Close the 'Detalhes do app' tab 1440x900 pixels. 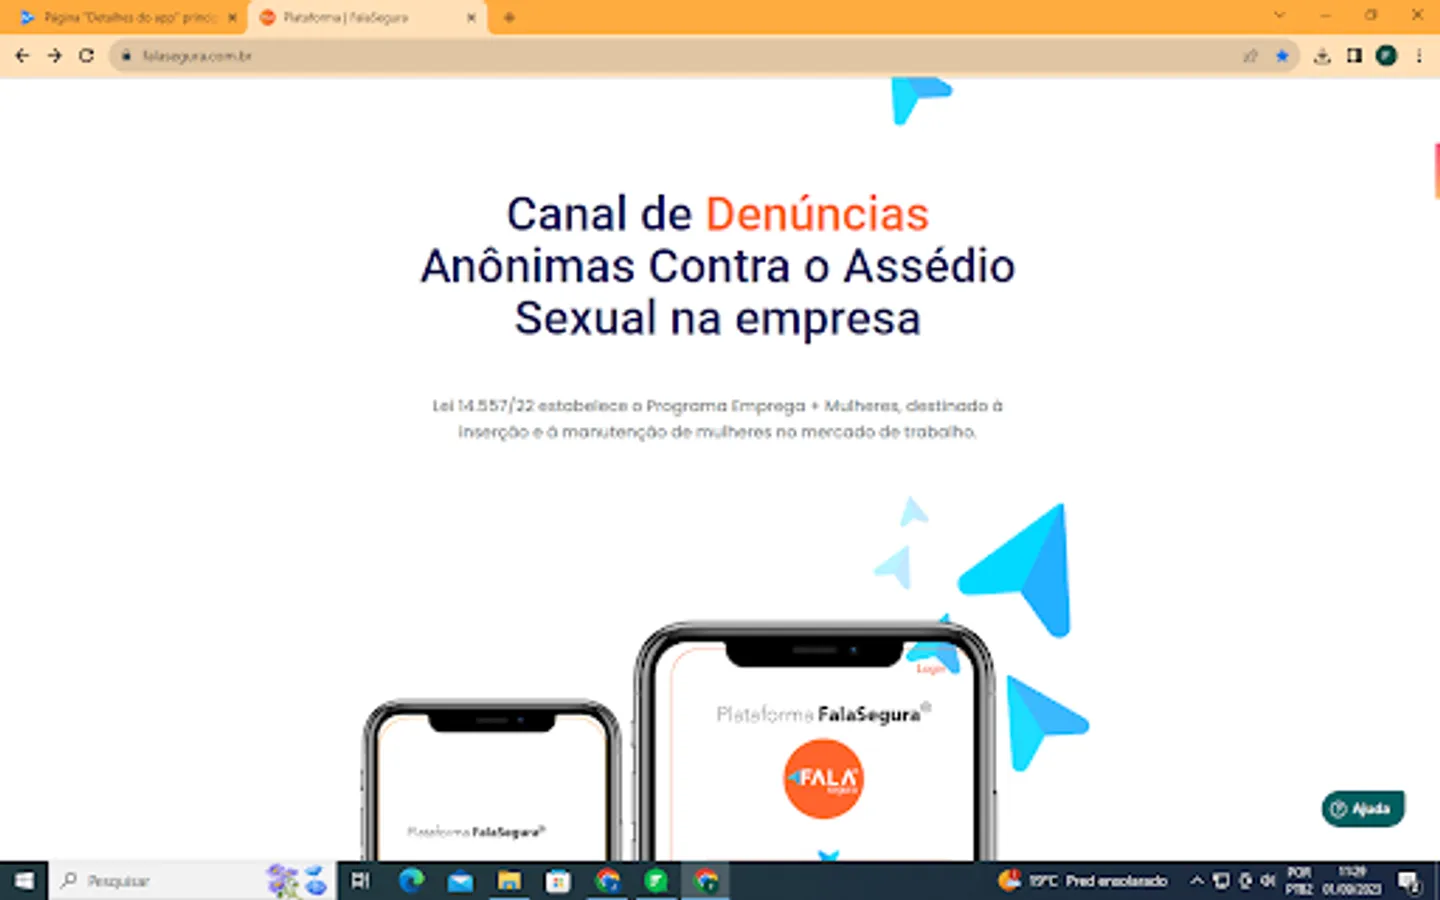[232, 18]
